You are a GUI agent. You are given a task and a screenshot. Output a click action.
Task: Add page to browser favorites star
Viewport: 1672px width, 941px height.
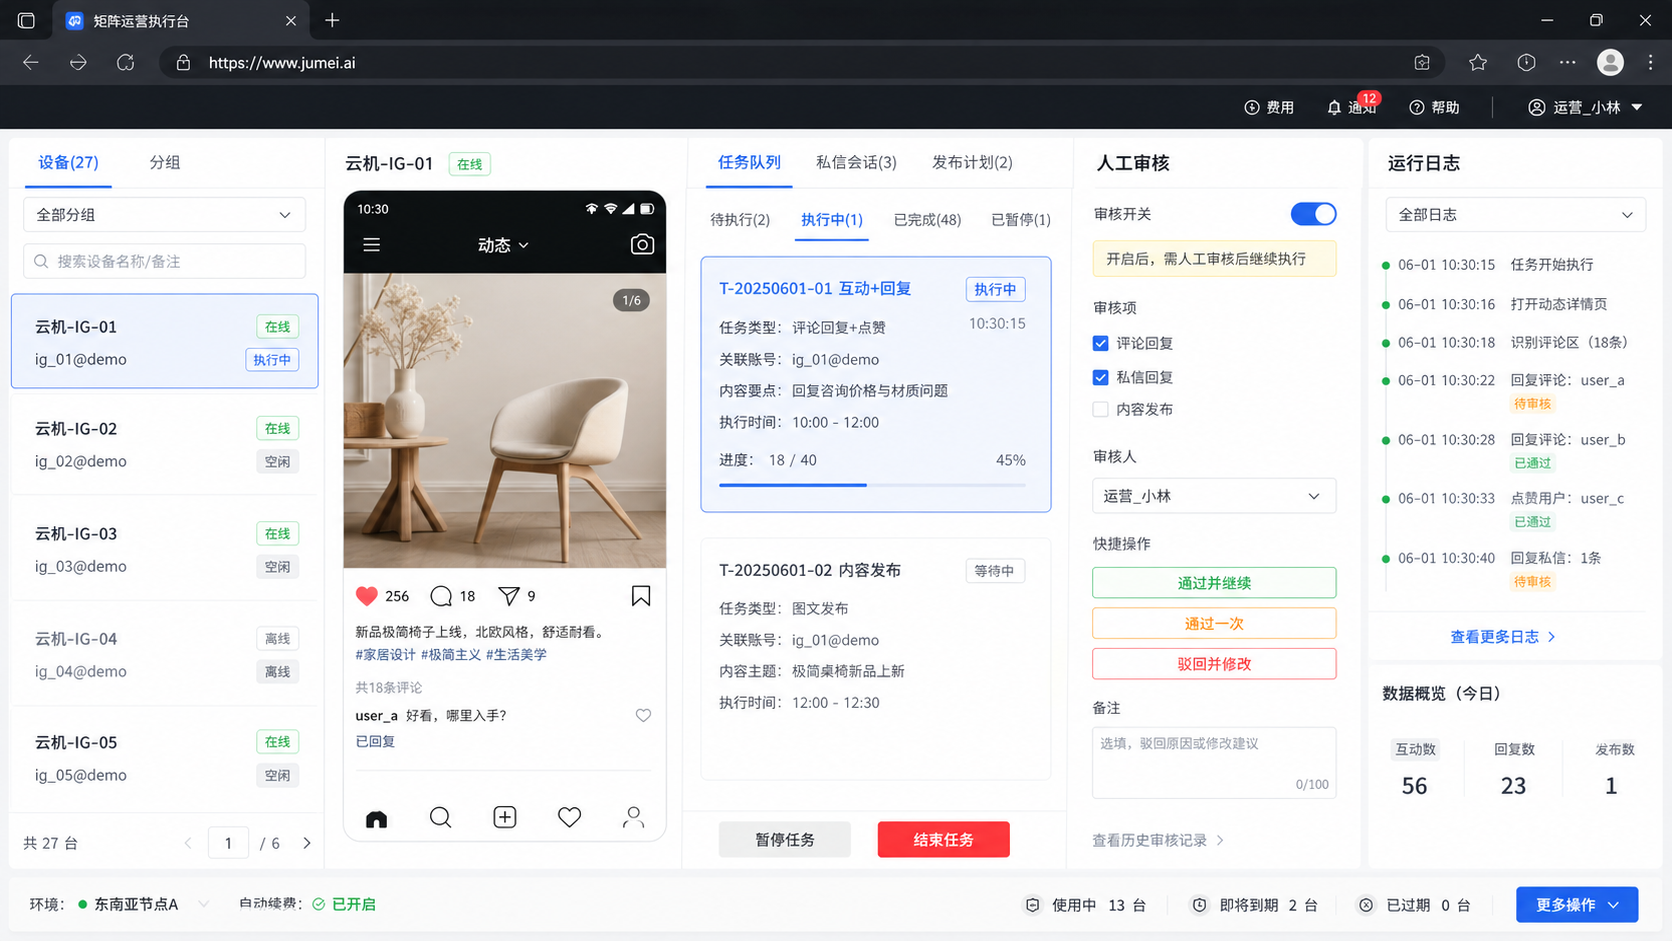click(x=1478, y=62)
